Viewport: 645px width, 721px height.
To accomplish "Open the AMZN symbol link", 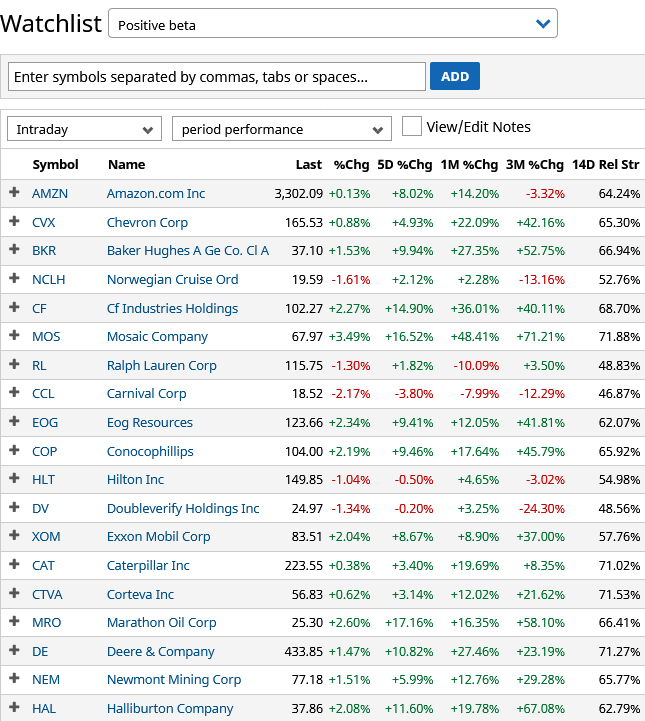I will [50, 194].
